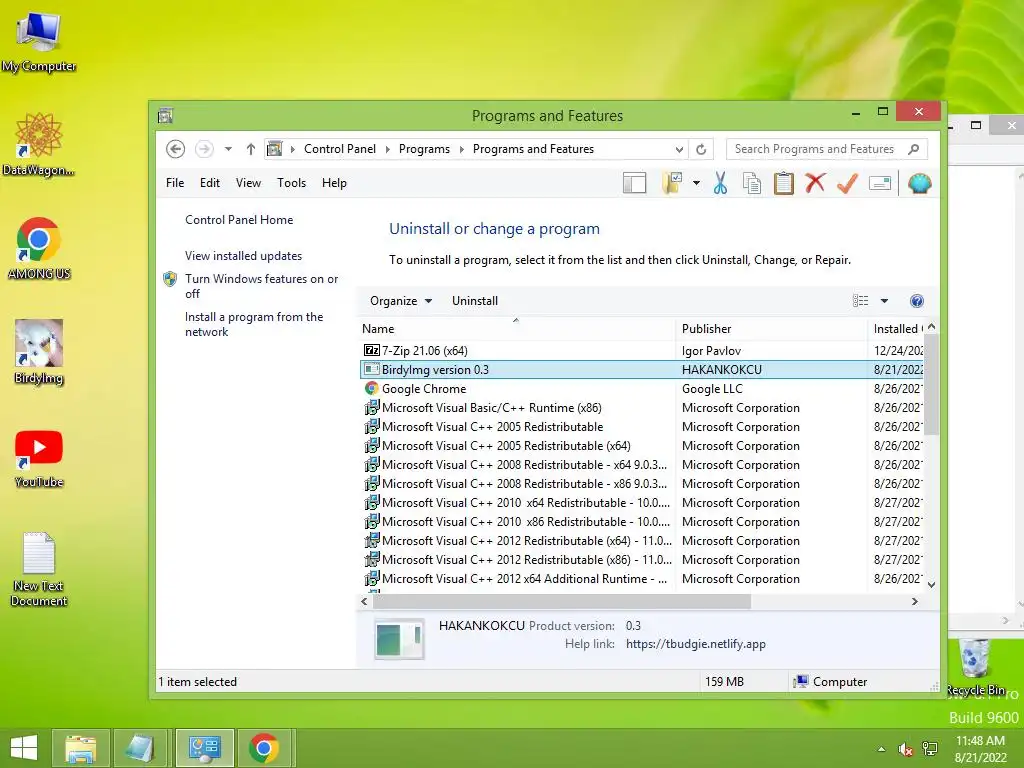This screenshot has width=1024, height=768.
Task: Open View installed updates link
Action: tap(244, 256)
